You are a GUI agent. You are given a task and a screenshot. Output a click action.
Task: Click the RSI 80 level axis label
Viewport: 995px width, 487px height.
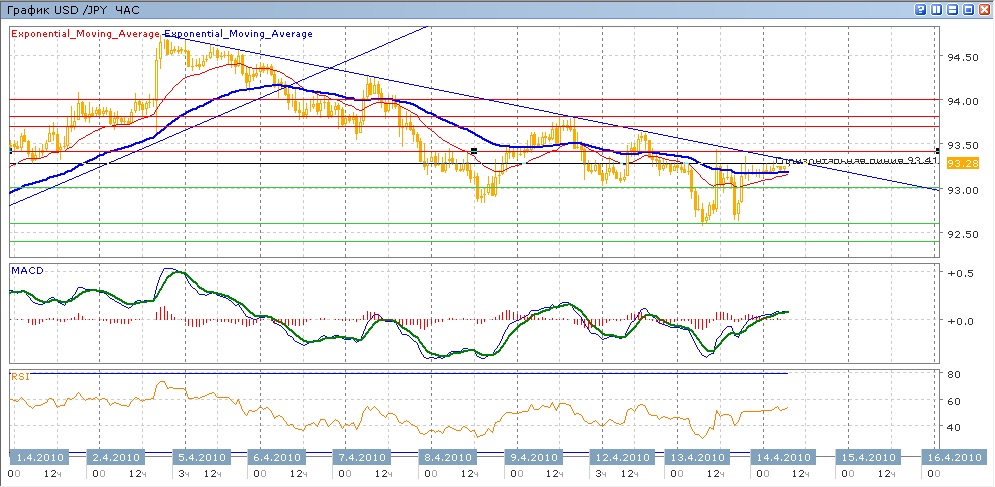[954, 374]
